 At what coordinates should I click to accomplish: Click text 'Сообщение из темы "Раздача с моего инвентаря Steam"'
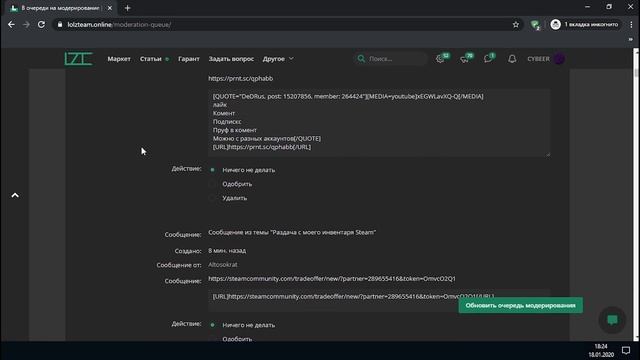[x=292, y=232]
